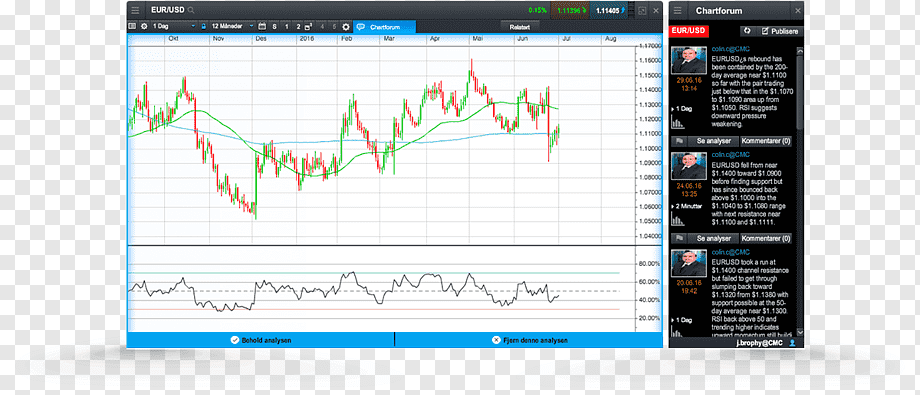Toggle the chart layout icon in toolbar
This screenshot has height=395, width=920.
pyautogui.click(x=132, y=26)
